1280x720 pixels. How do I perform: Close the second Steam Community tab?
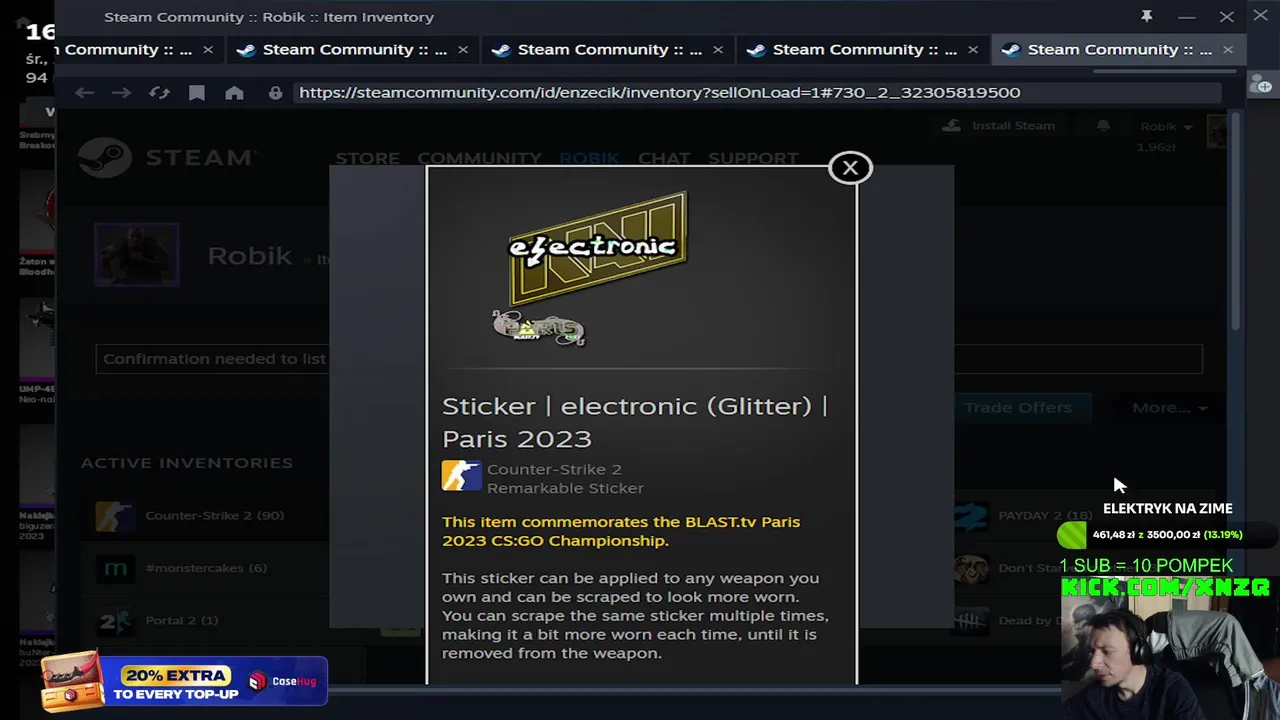pos(462,49)
